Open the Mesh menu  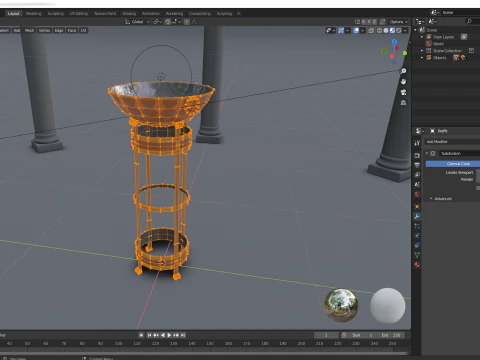(x=29, y=30)
